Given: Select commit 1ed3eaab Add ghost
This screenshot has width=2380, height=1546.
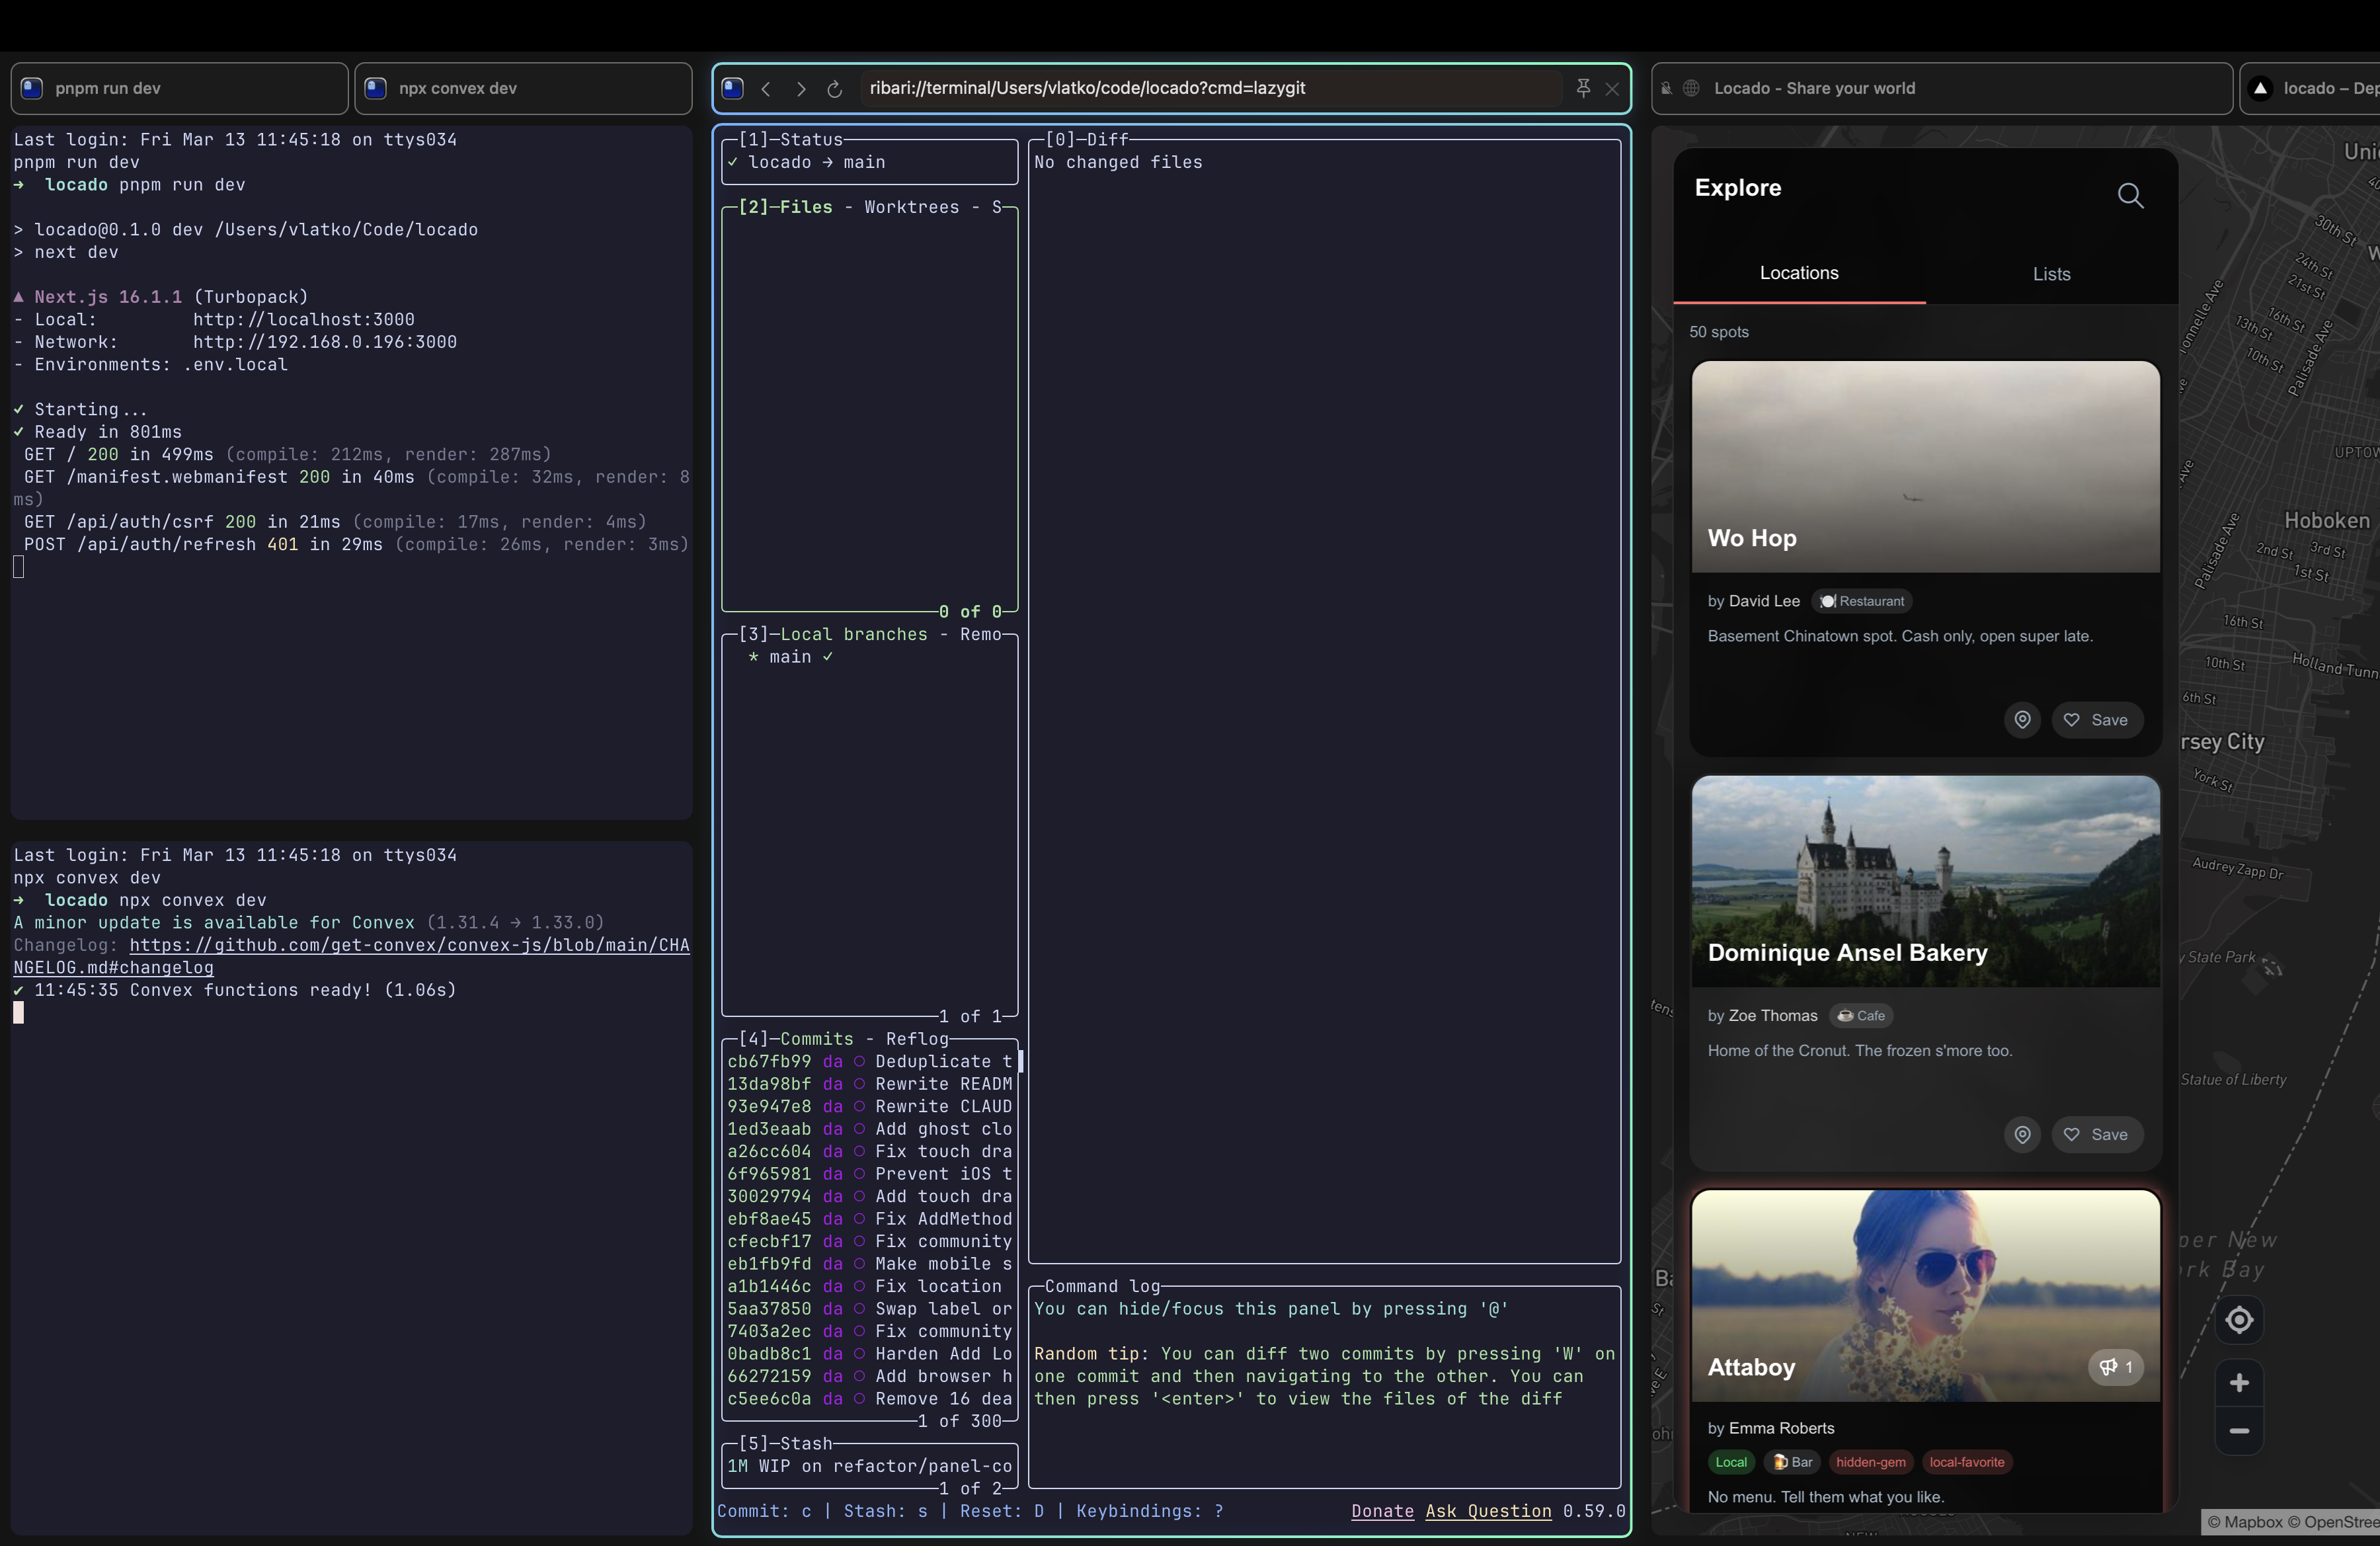Looking at the screenshot, I should (x=870, y=1129).
